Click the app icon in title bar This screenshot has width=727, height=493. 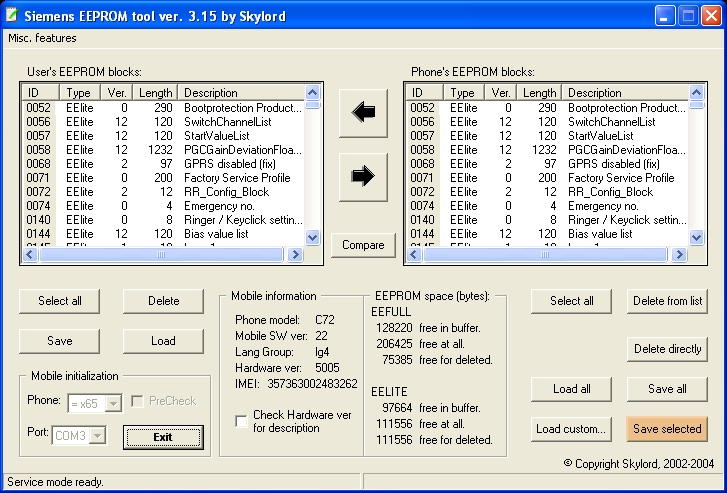coord(11,15)
